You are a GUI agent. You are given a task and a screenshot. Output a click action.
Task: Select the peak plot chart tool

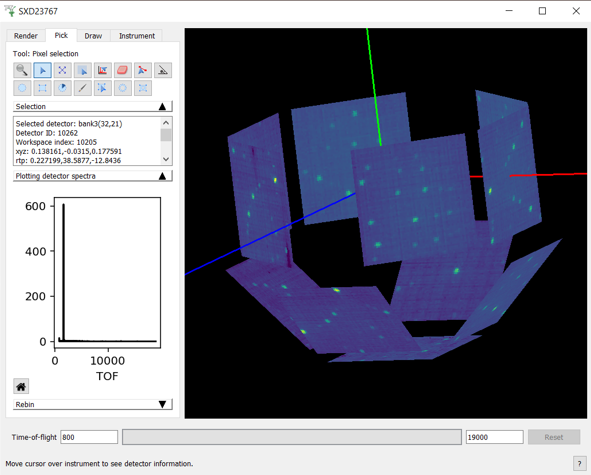(x=103, y=70)
